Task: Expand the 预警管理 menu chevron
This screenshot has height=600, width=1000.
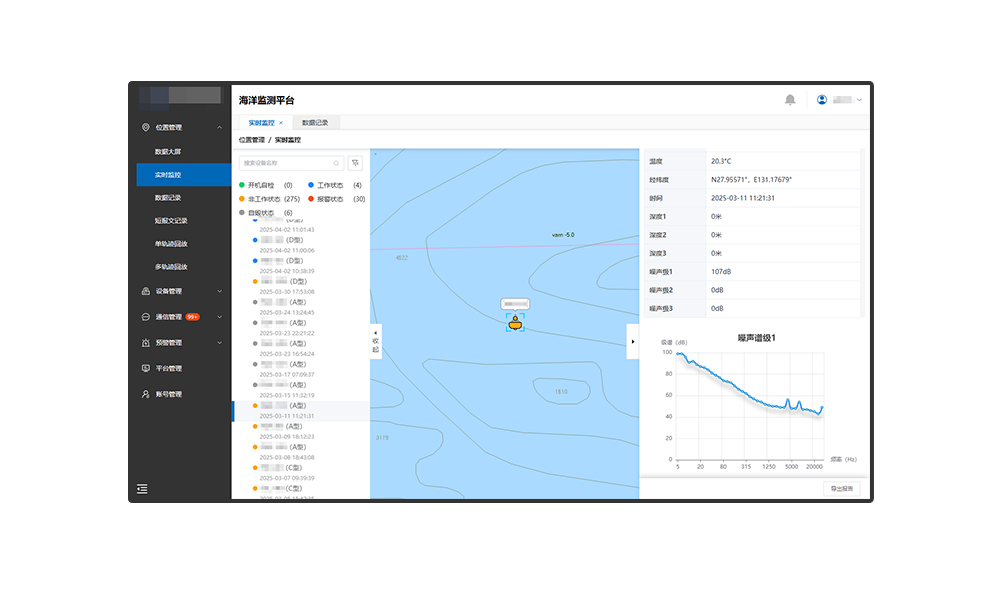Action: [219, 342]
